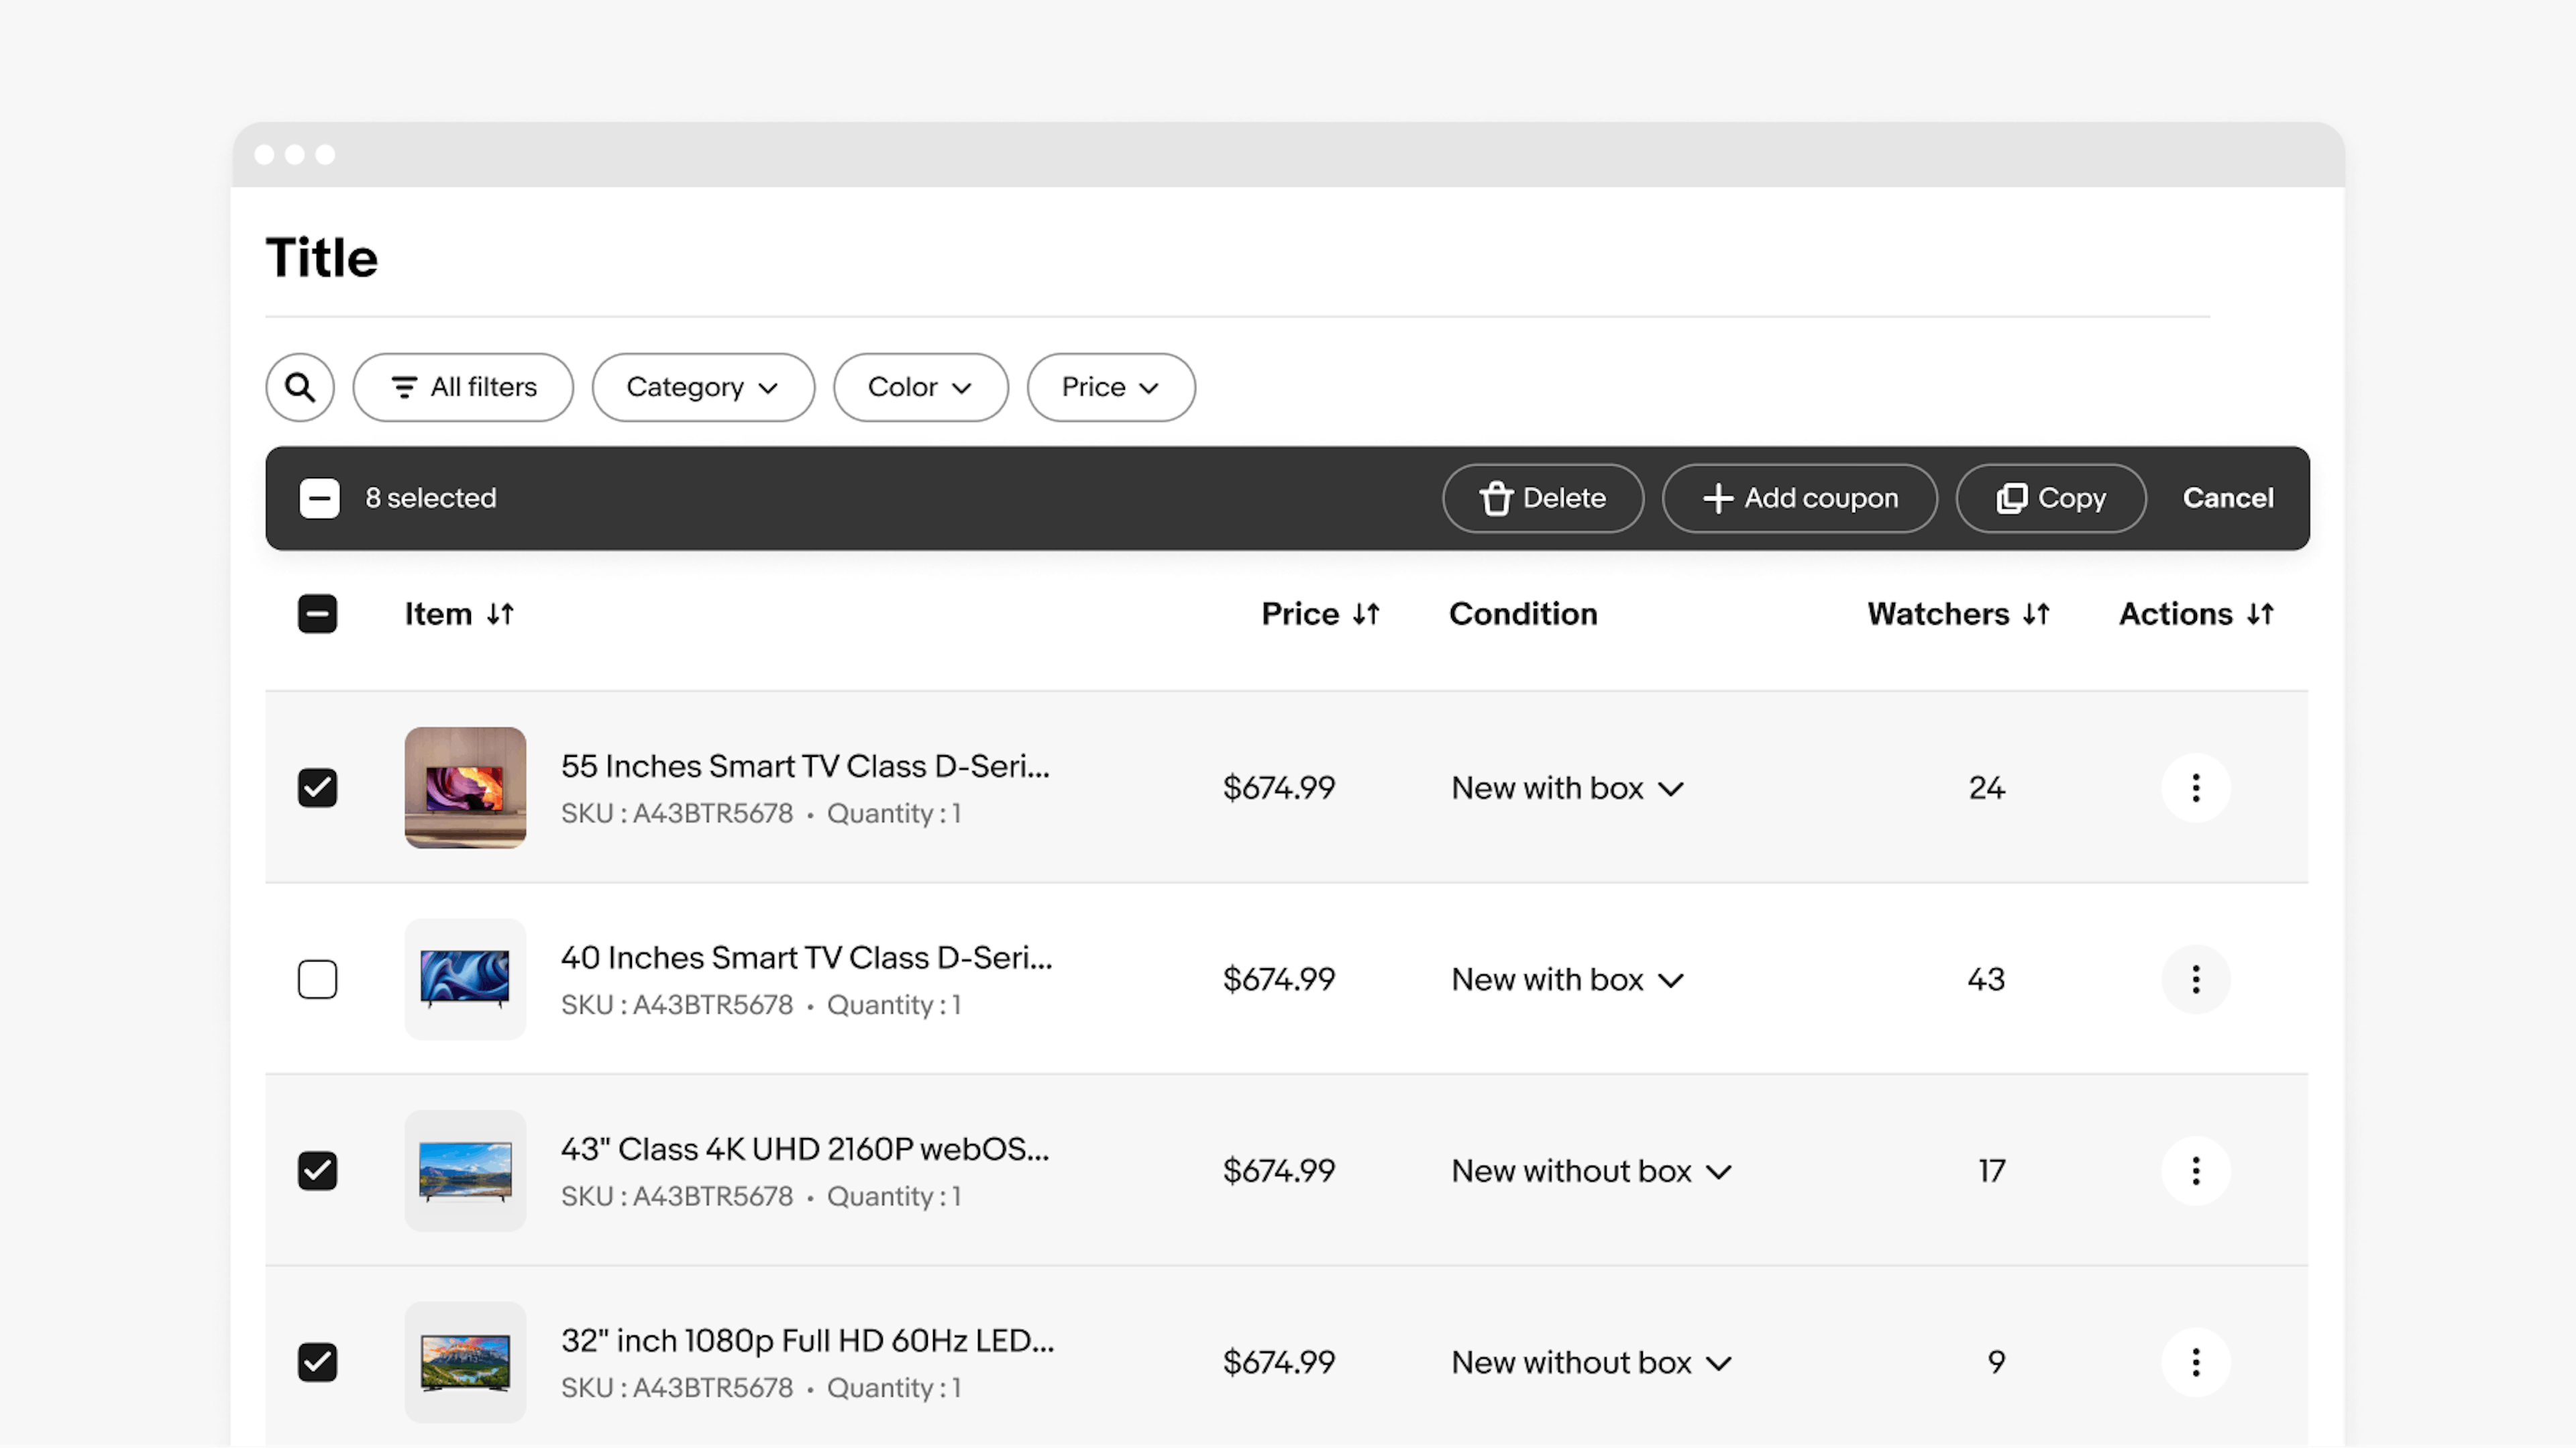Click the search icon to find items
The height and width of the screenshot is (1448, 2576).
point(301,386)
